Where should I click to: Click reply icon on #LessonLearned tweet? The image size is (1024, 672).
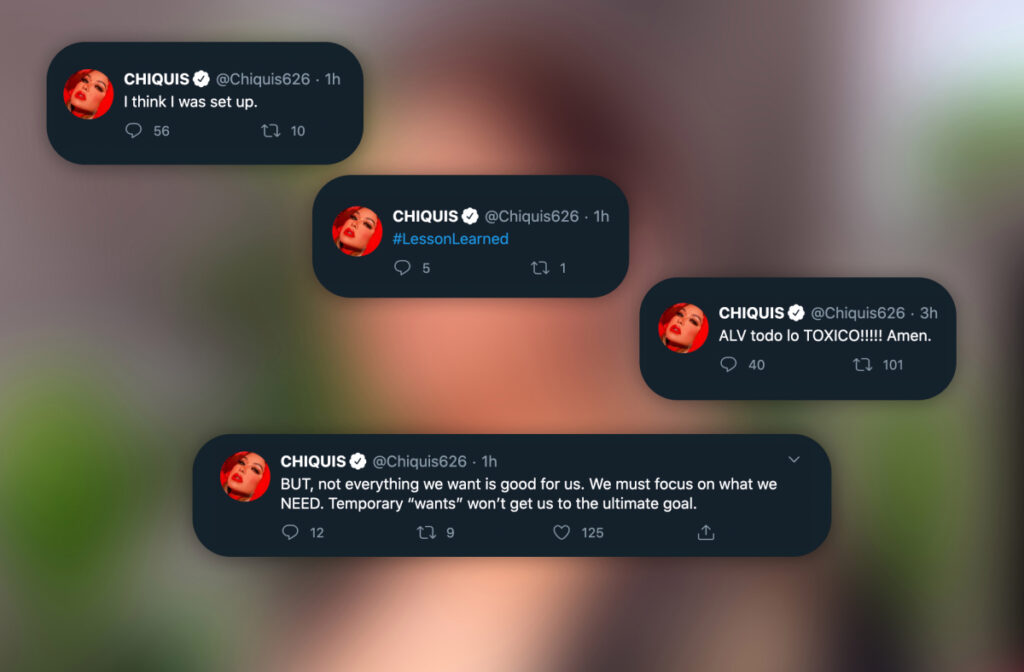tap(402, 268)
